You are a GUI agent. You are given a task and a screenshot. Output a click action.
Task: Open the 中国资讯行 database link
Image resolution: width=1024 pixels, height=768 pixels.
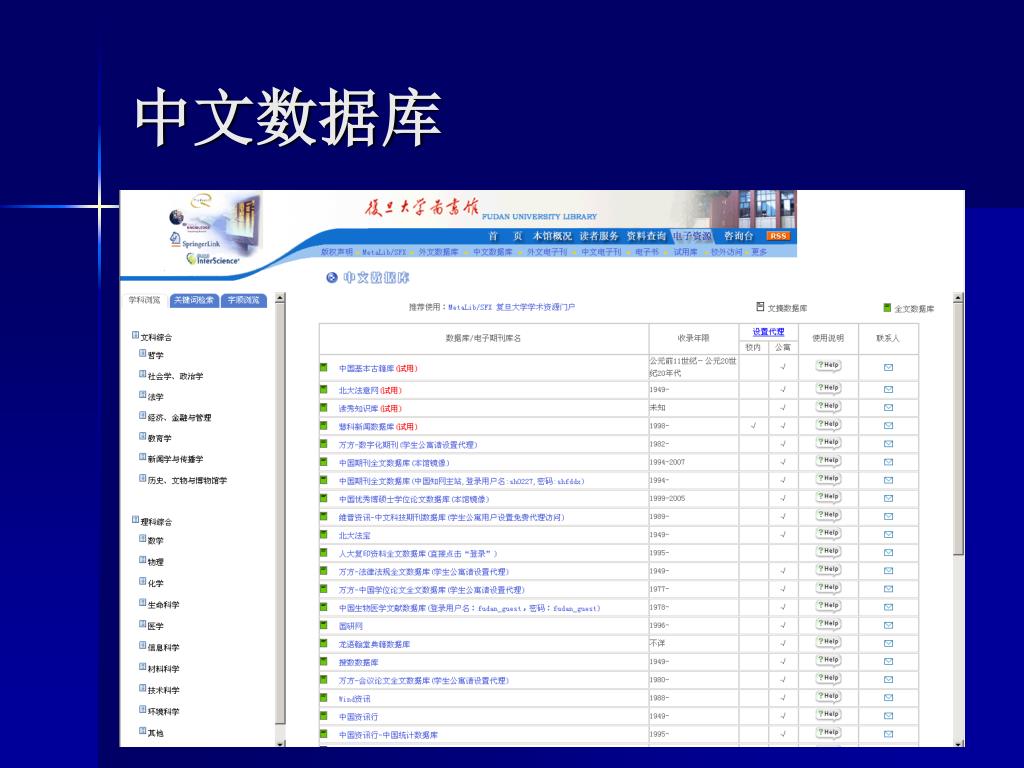(359, 716)
